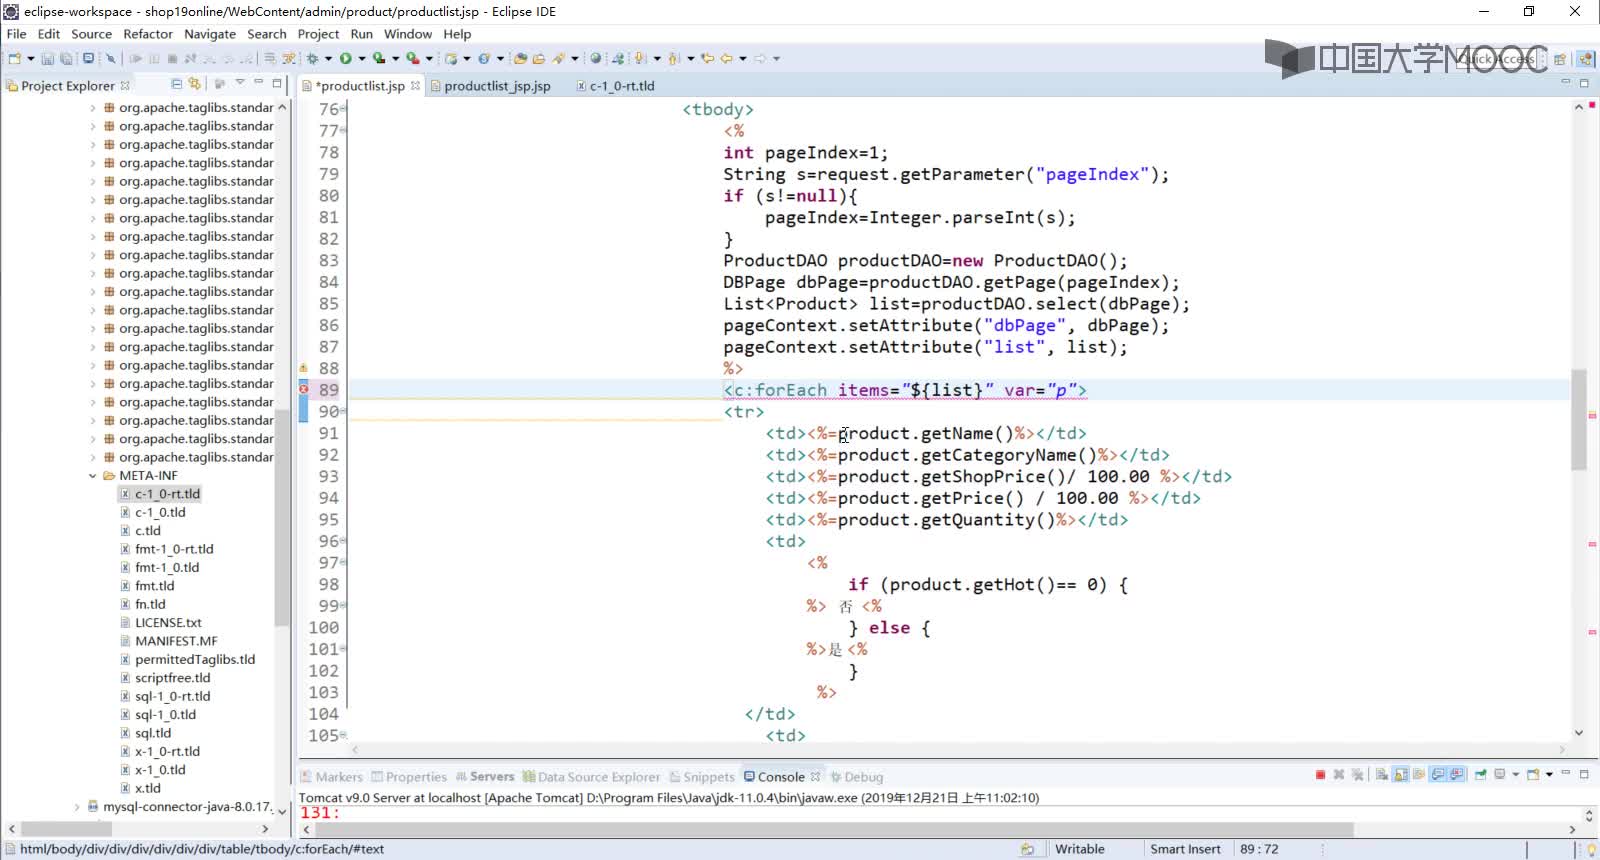Toggle code folding at line 76
Image resolution: width=1600 pixels, height=860 pixels.
tap(343, 108)
